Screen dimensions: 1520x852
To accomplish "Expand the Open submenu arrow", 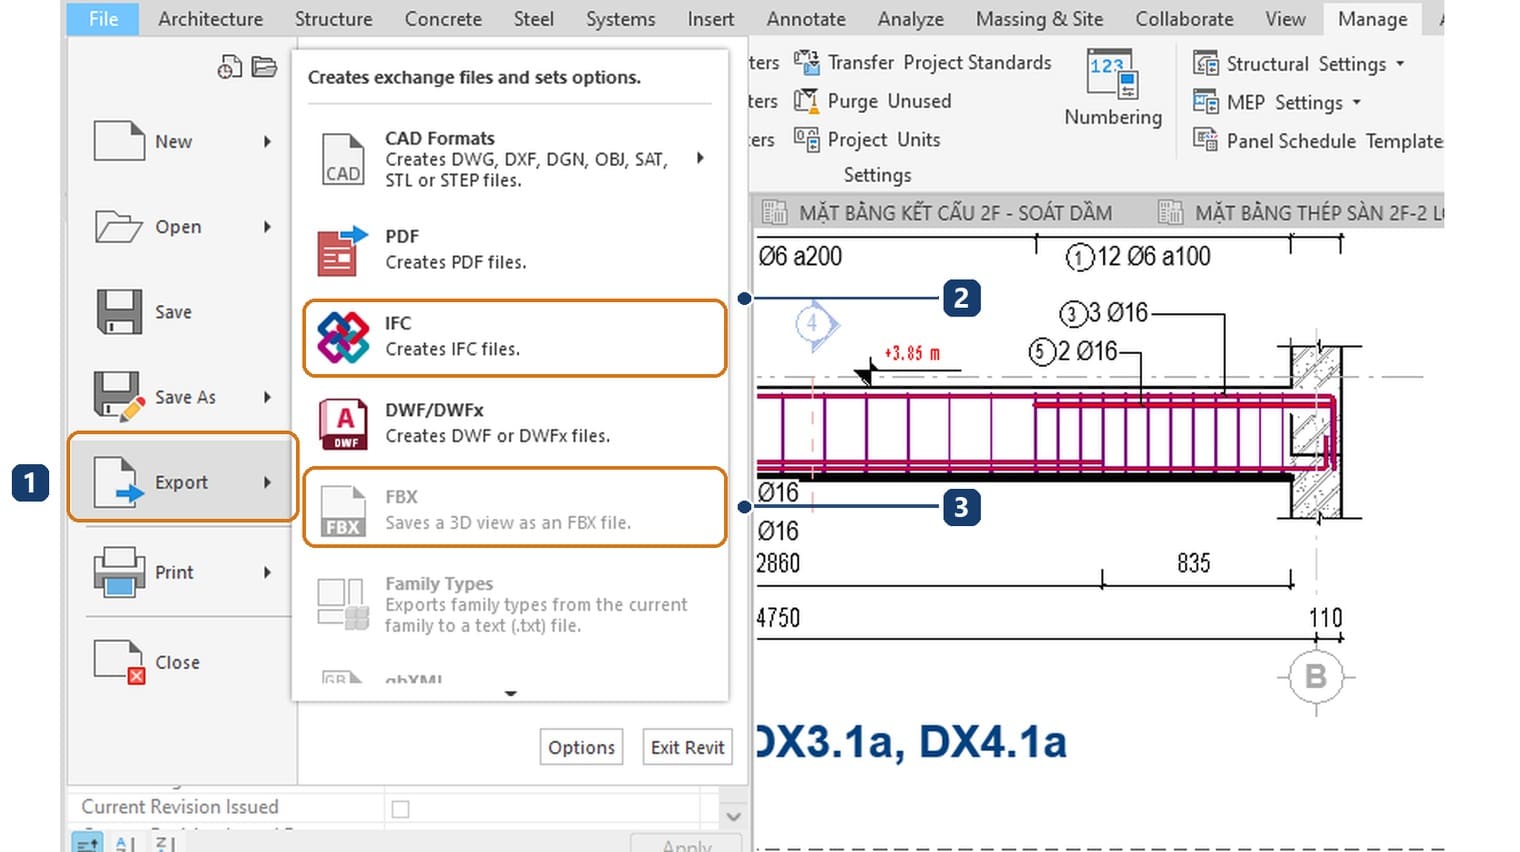I will tap(267, 227).
